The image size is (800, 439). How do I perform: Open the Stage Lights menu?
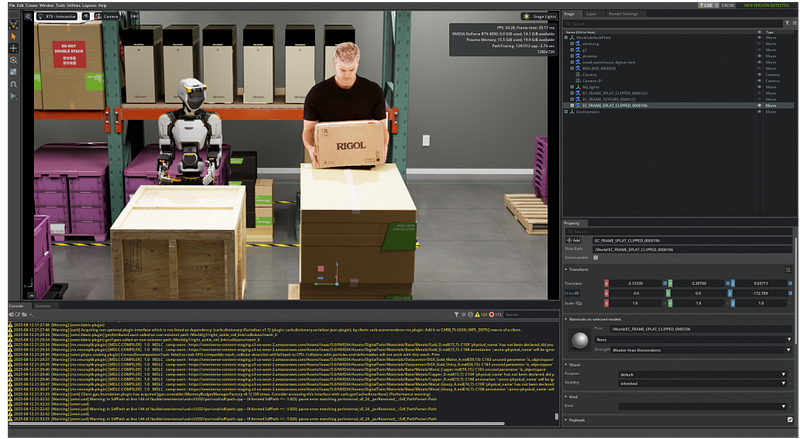click(539, 16)
